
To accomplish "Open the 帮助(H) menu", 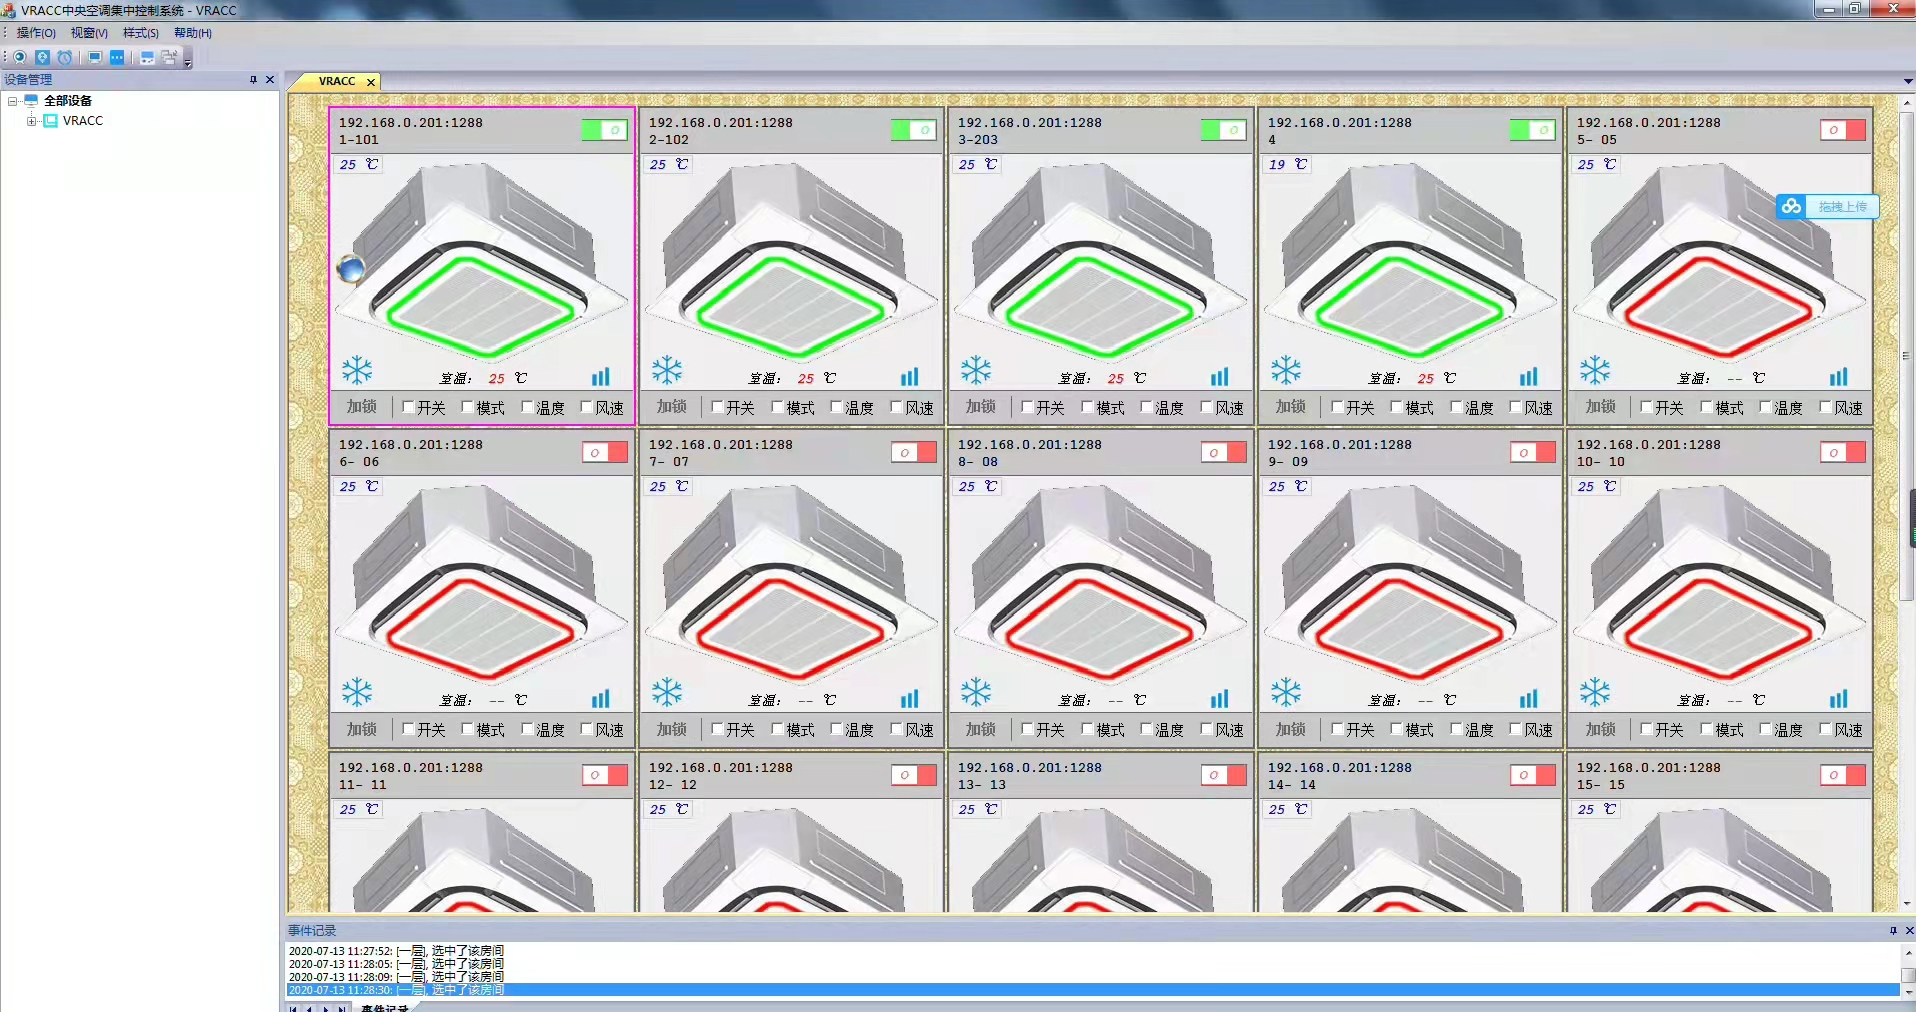I will [x=193, y=33].
